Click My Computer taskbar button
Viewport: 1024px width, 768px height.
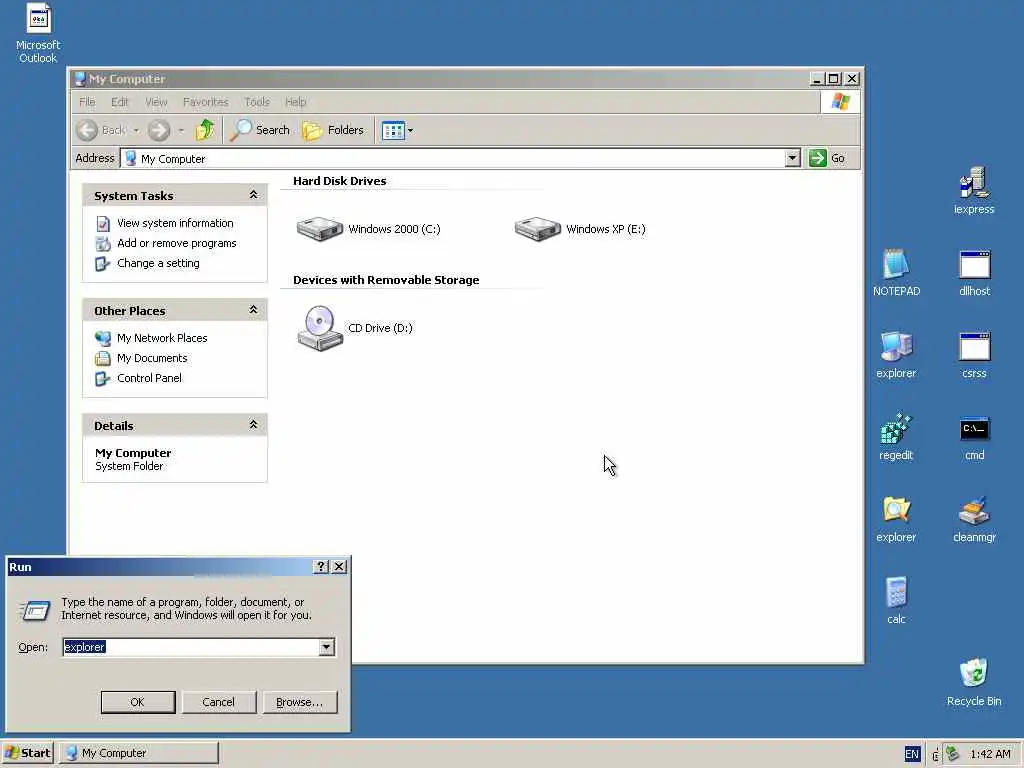[139, 753]
